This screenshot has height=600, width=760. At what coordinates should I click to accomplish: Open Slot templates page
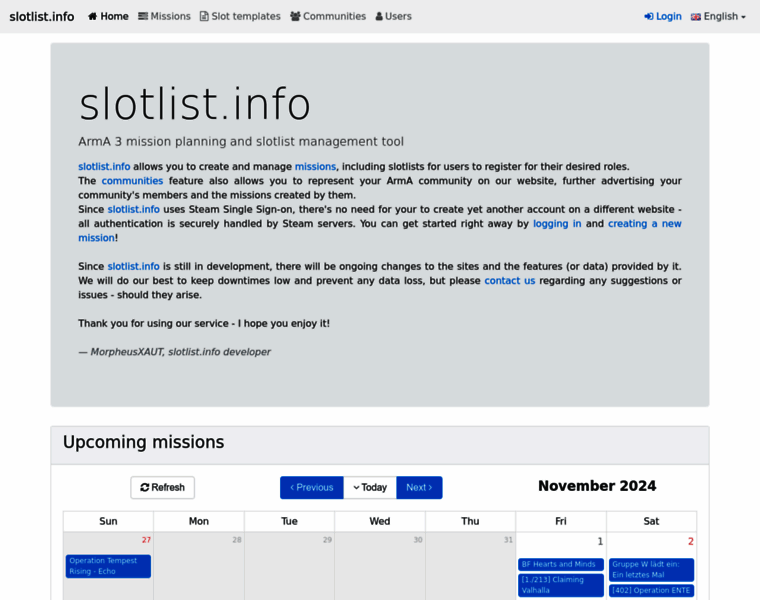coord(240,16)
